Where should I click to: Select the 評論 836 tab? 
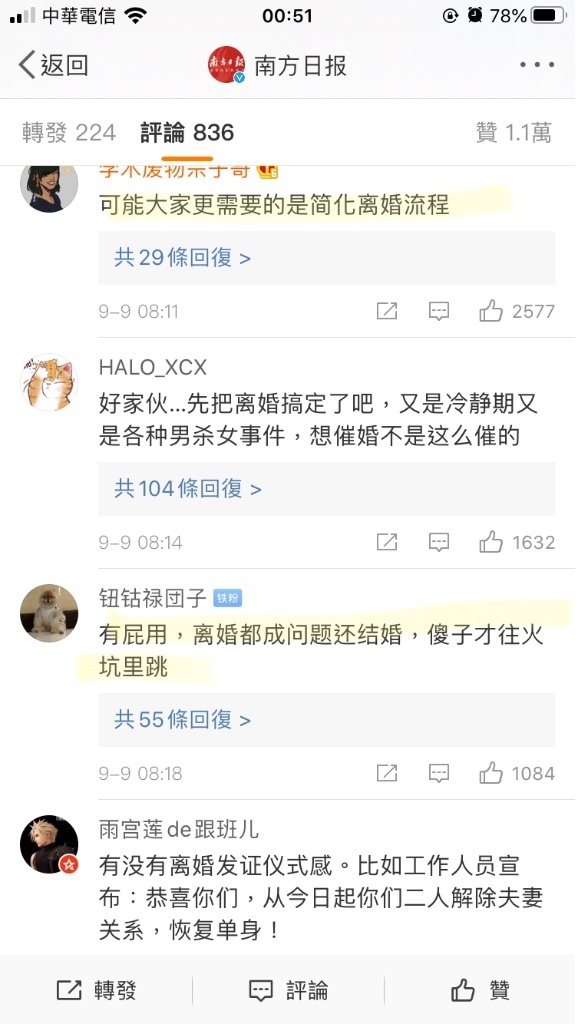point(187,133)
